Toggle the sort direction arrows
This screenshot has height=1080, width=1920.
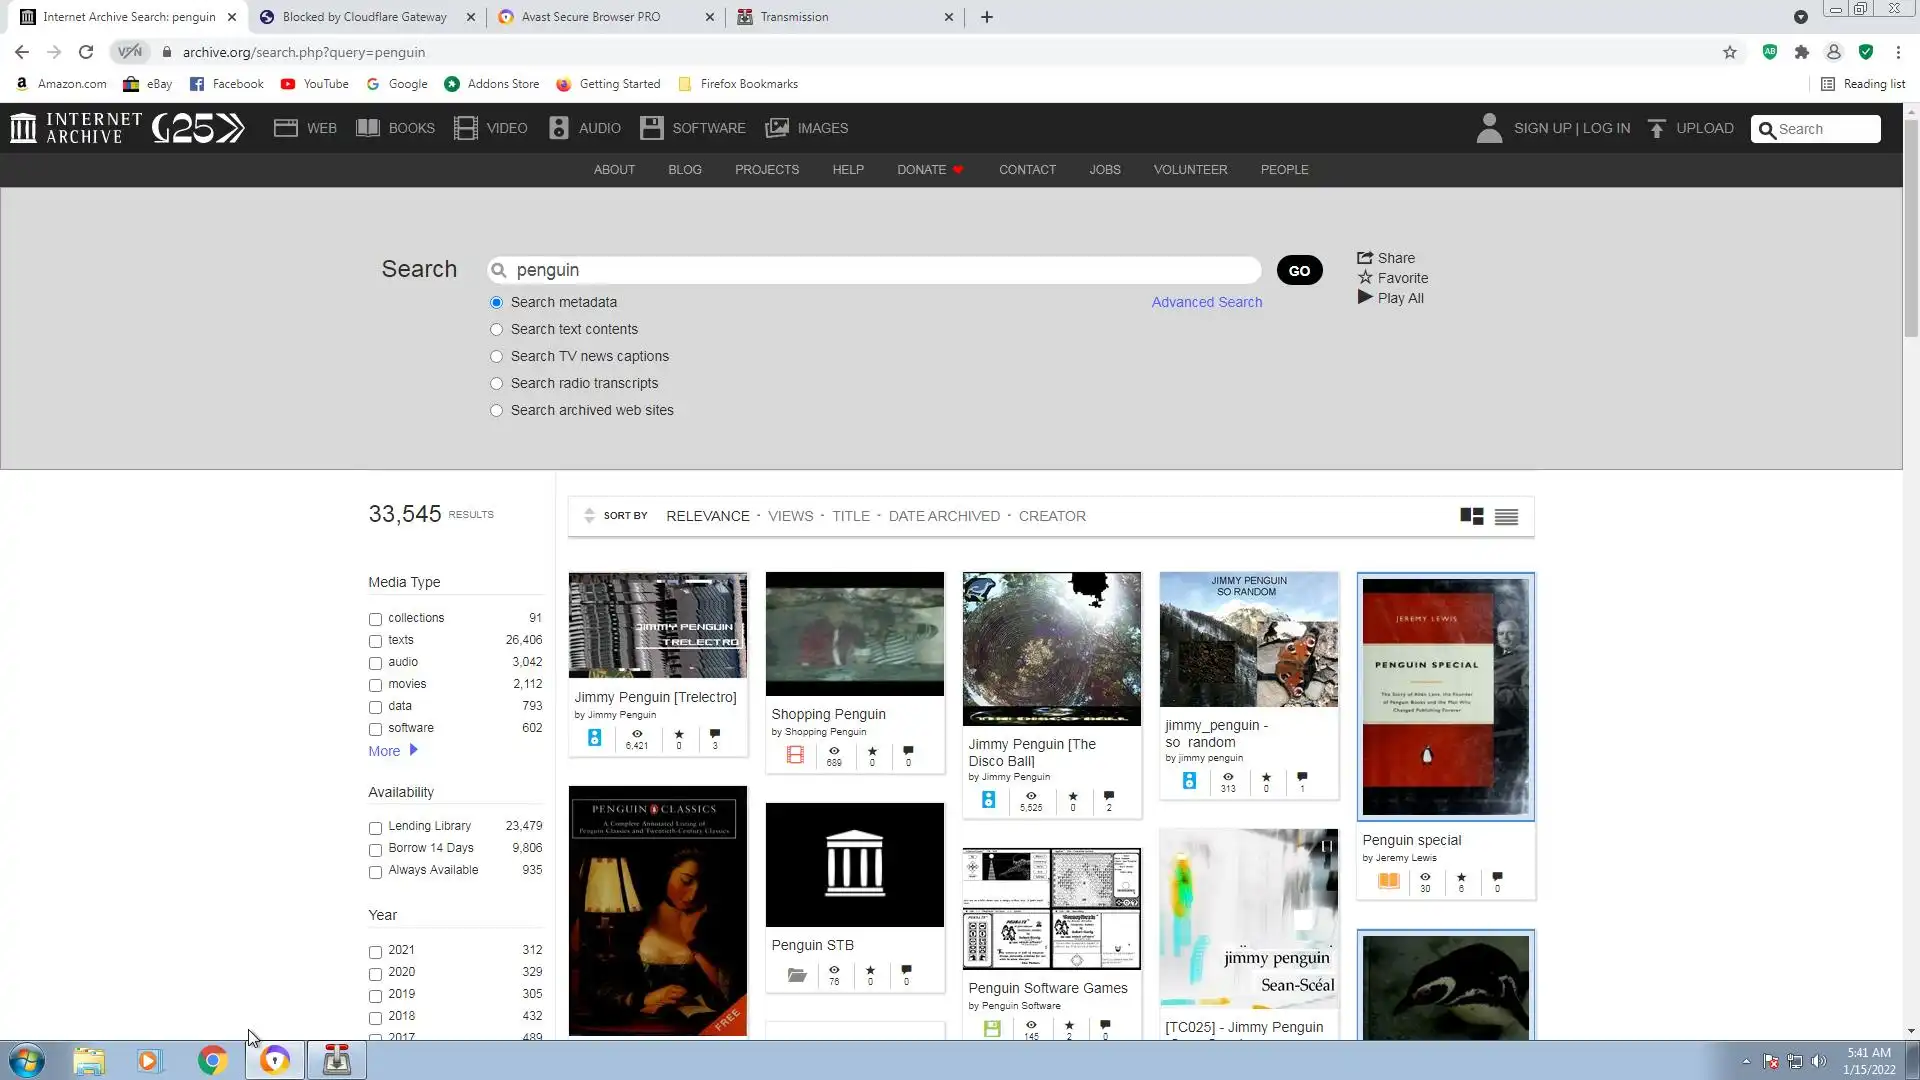click(x=589, y=516)
